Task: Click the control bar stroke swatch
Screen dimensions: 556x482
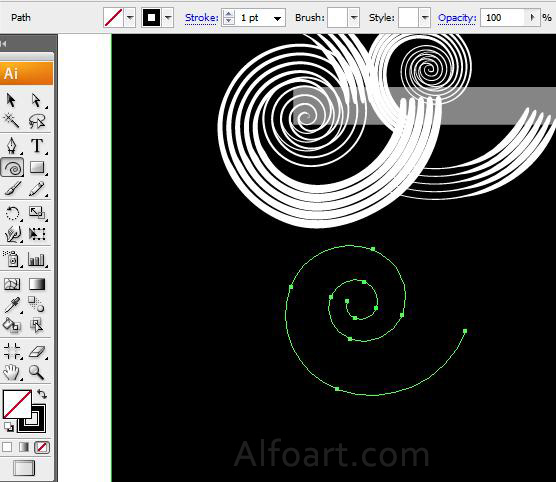Action: [x=151, y=17]
